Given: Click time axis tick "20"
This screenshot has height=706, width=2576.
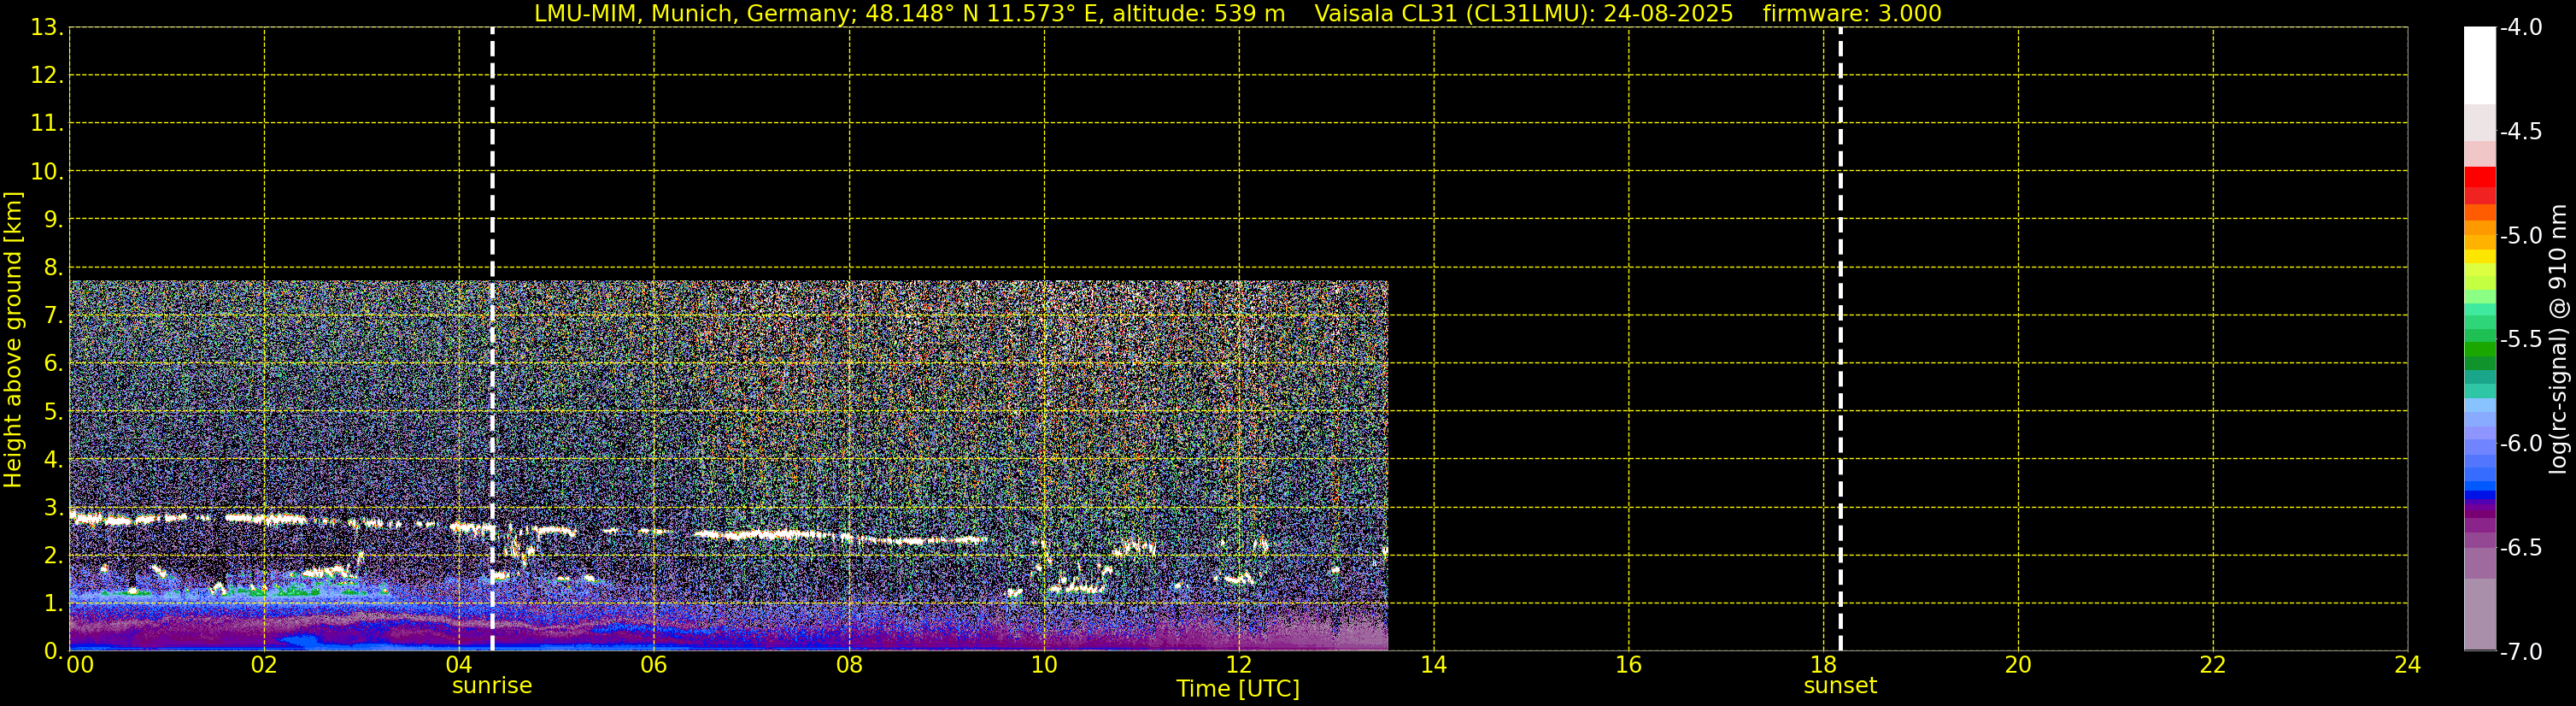Looking at the screenshot, I should click(x=2018, y=665).
